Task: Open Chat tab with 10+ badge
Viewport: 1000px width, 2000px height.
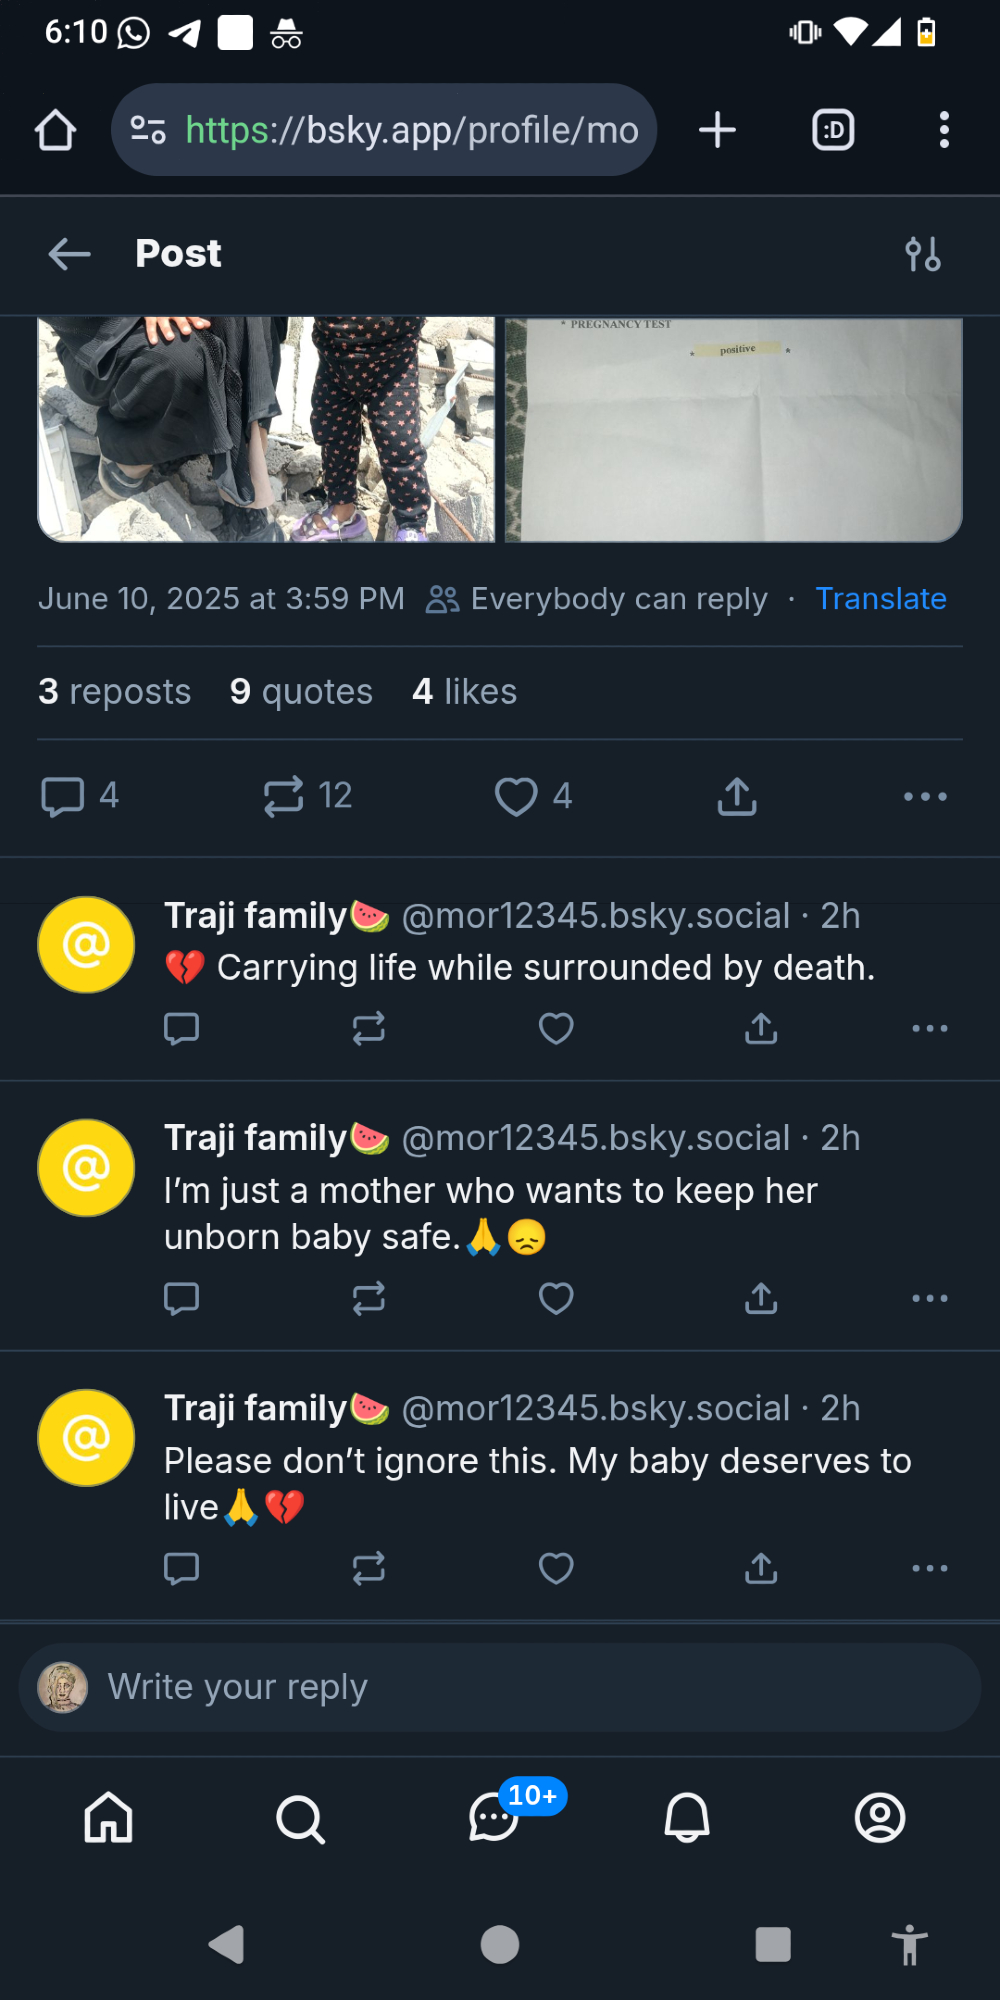Action: coord(494,1819)
